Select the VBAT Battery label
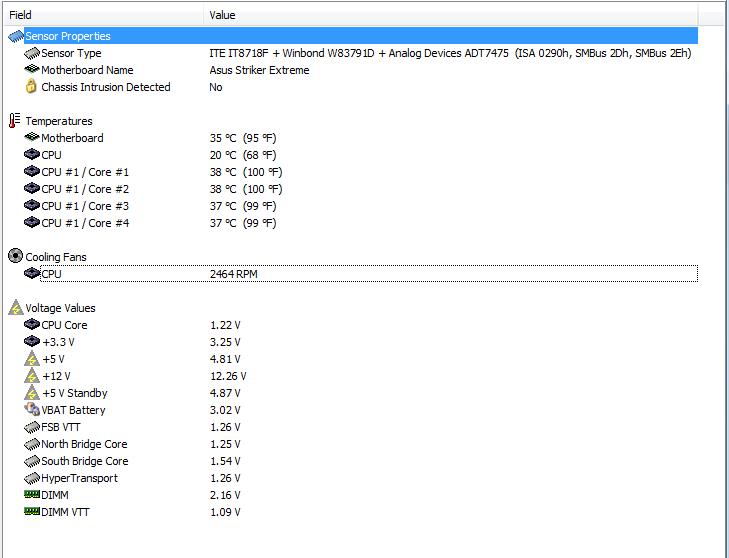Viewport: 729px width, 558px height. click(x=73, y=410)
